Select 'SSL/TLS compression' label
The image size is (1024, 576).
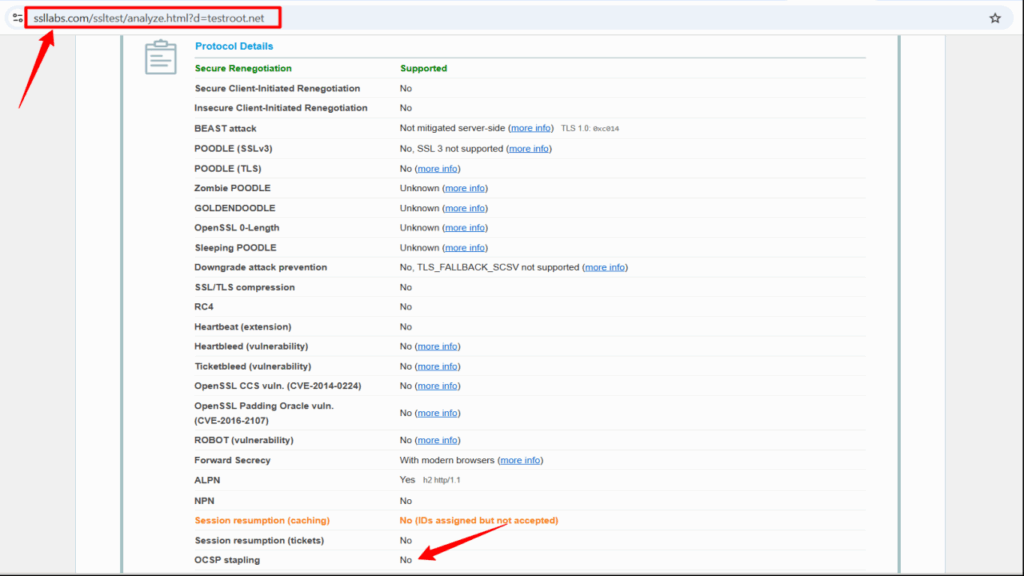point(244,287)
